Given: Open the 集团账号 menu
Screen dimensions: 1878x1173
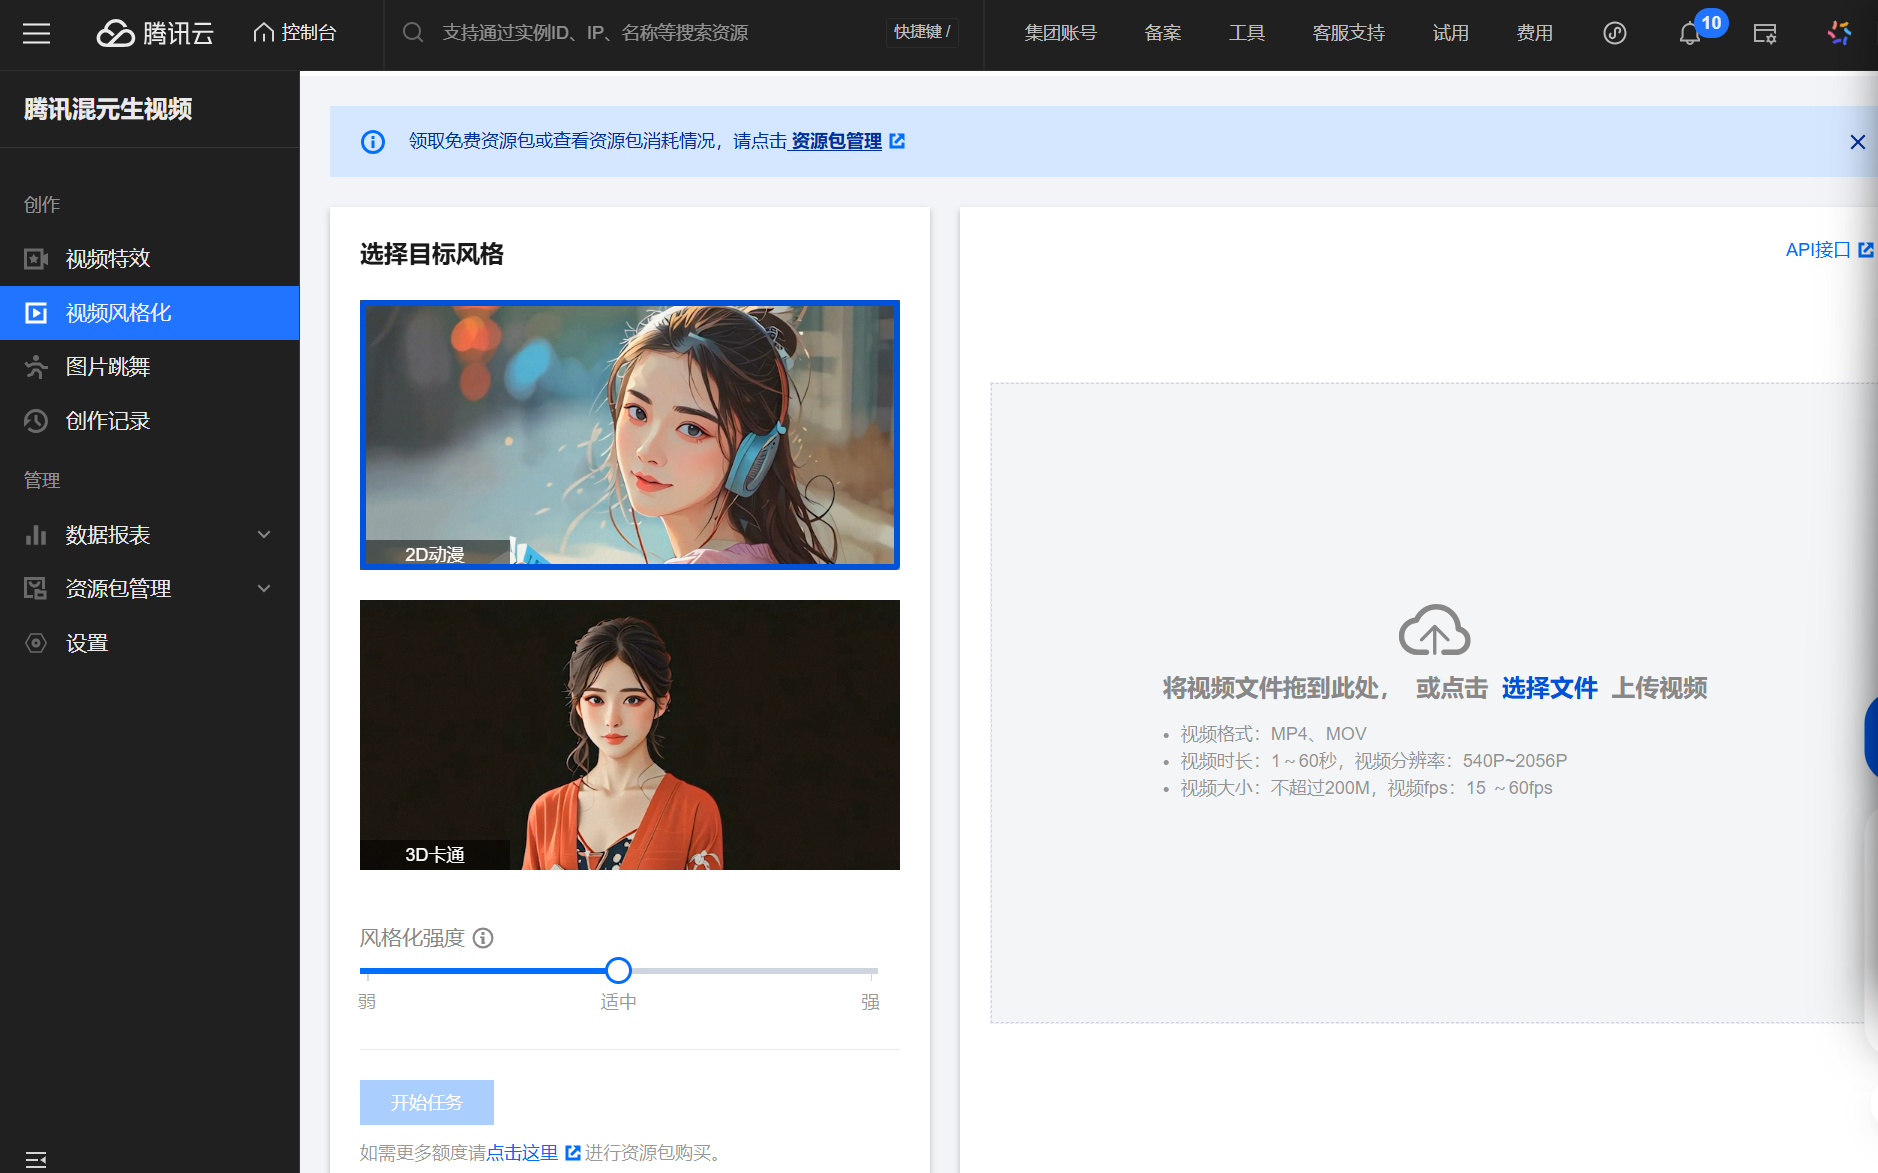Looking at the screenshot, I should pyautogui.click(x=1060, y=33).
